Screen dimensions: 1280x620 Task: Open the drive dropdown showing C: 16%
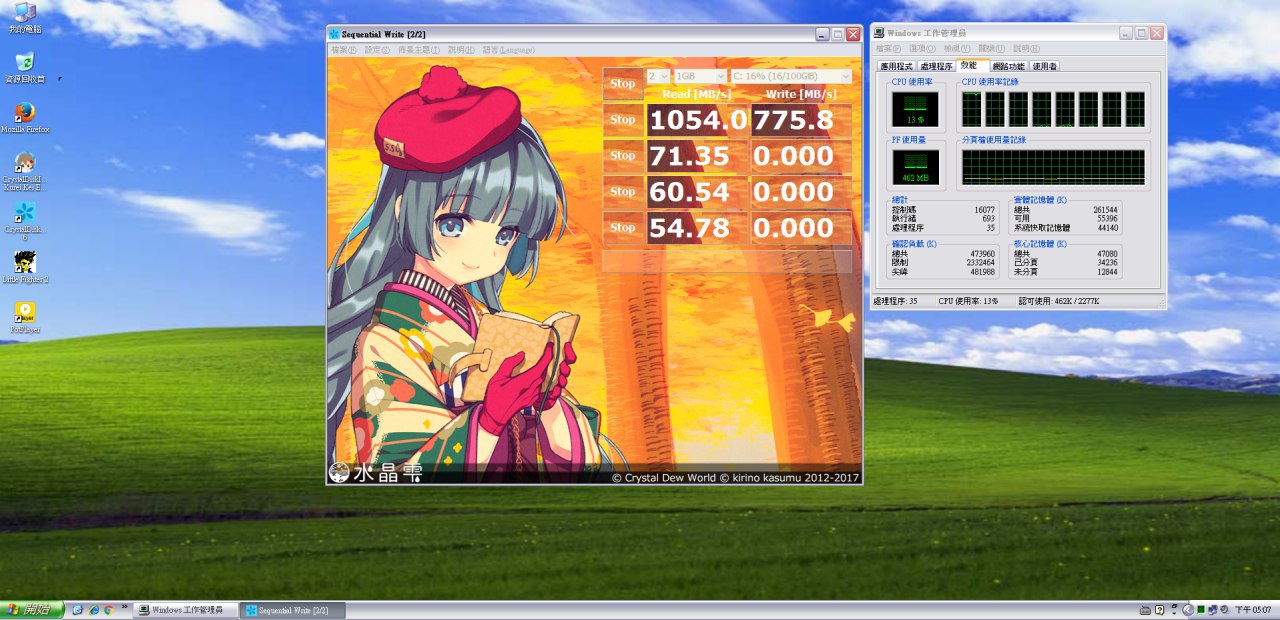(791, 76)
